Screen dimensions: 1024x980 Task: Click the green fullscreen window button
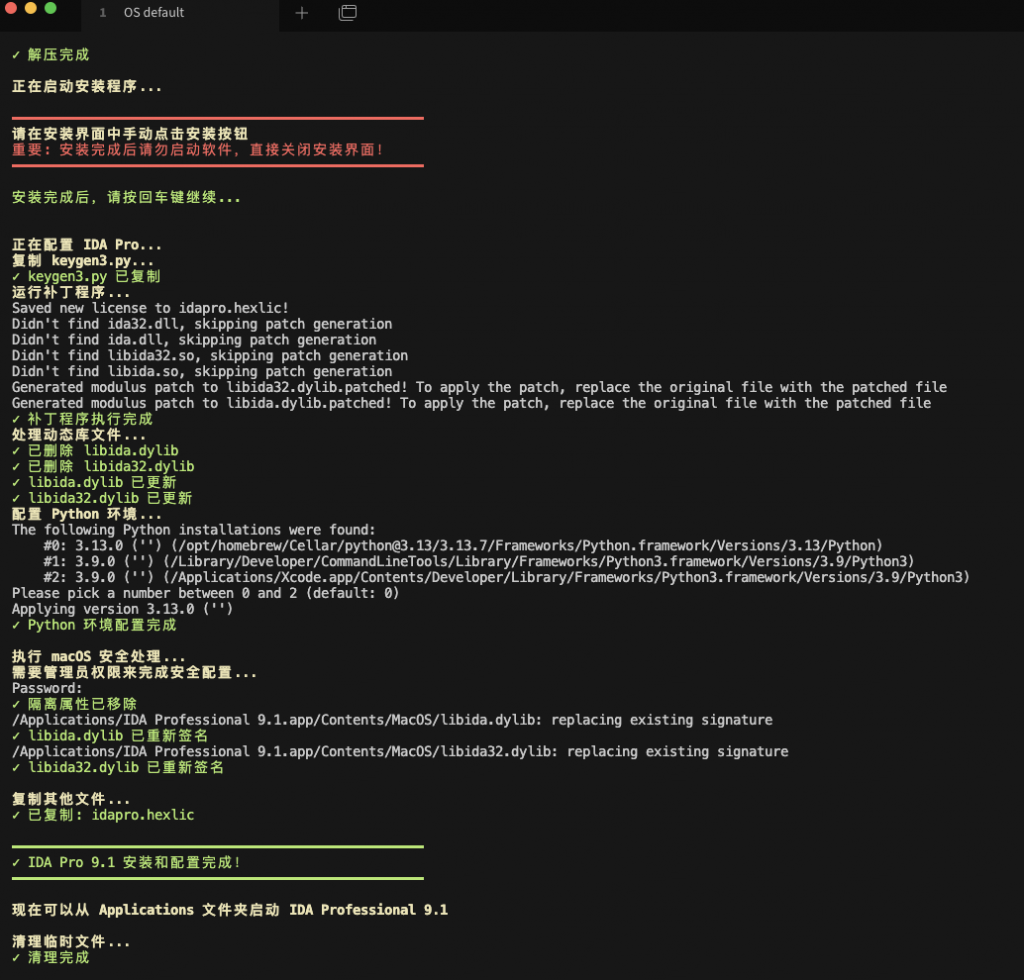(50, 8)
